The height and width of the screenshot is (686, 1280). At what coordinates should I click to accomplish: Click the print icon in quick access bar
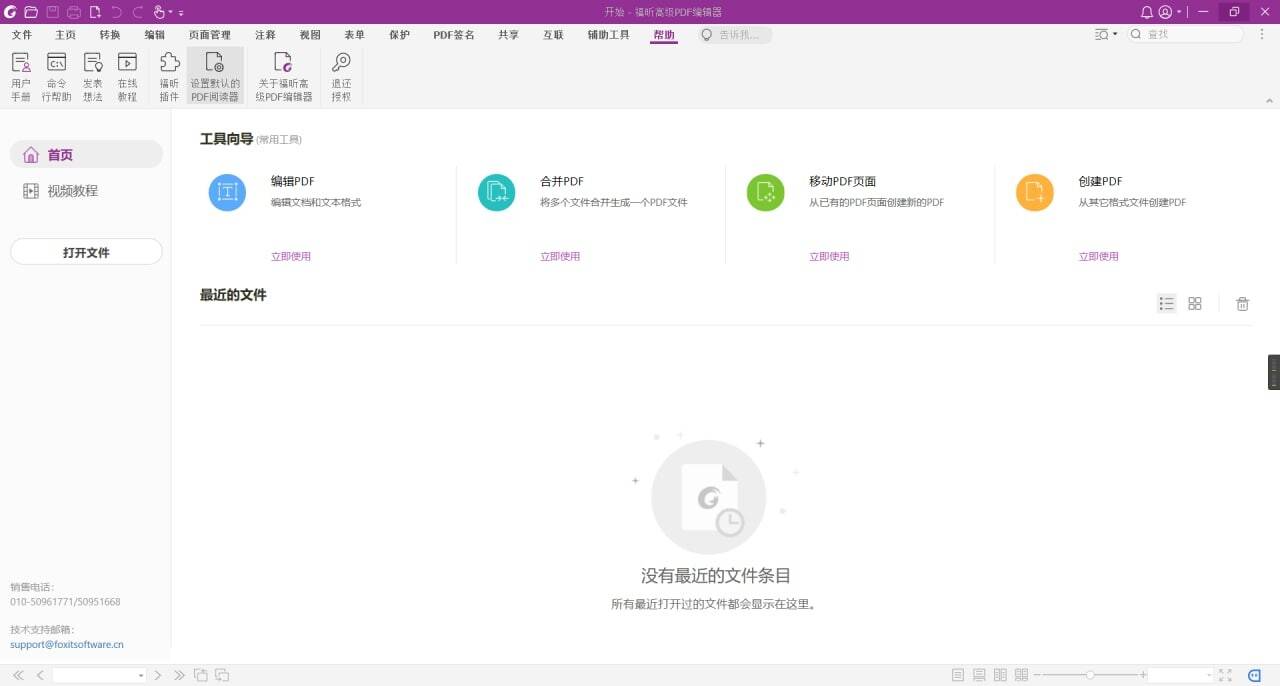(x=74, y=12)
